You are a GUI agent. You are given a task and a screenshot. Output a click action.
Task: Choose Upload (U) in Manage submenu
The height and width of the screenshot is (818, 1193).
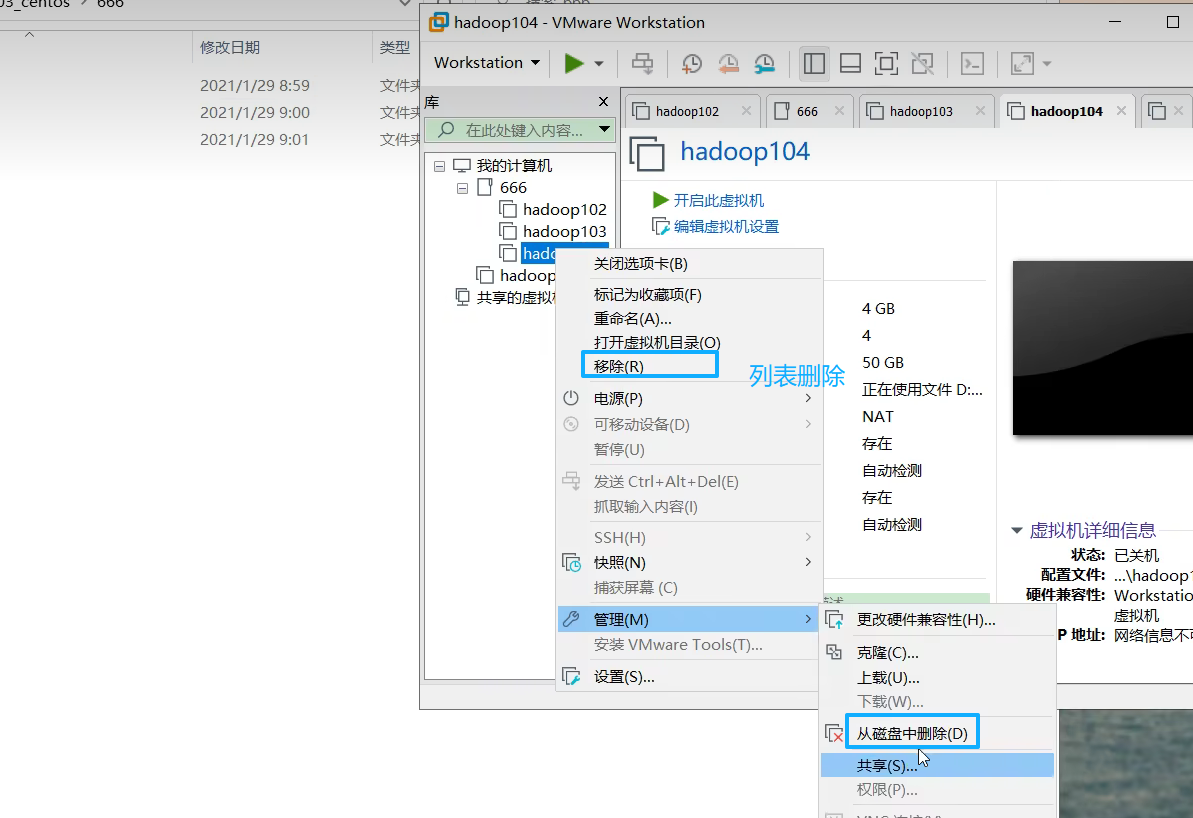[x=937, y=677]
